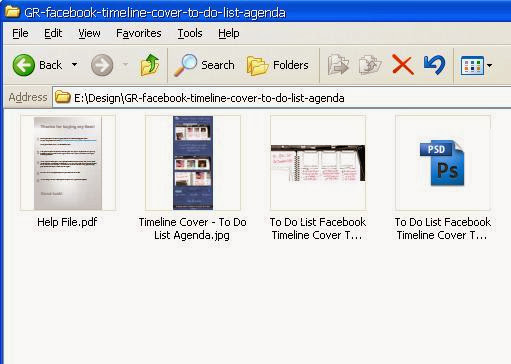Open the Help menu
The width and height of the screenshot is (511, 364).
[x=229, y=33]
